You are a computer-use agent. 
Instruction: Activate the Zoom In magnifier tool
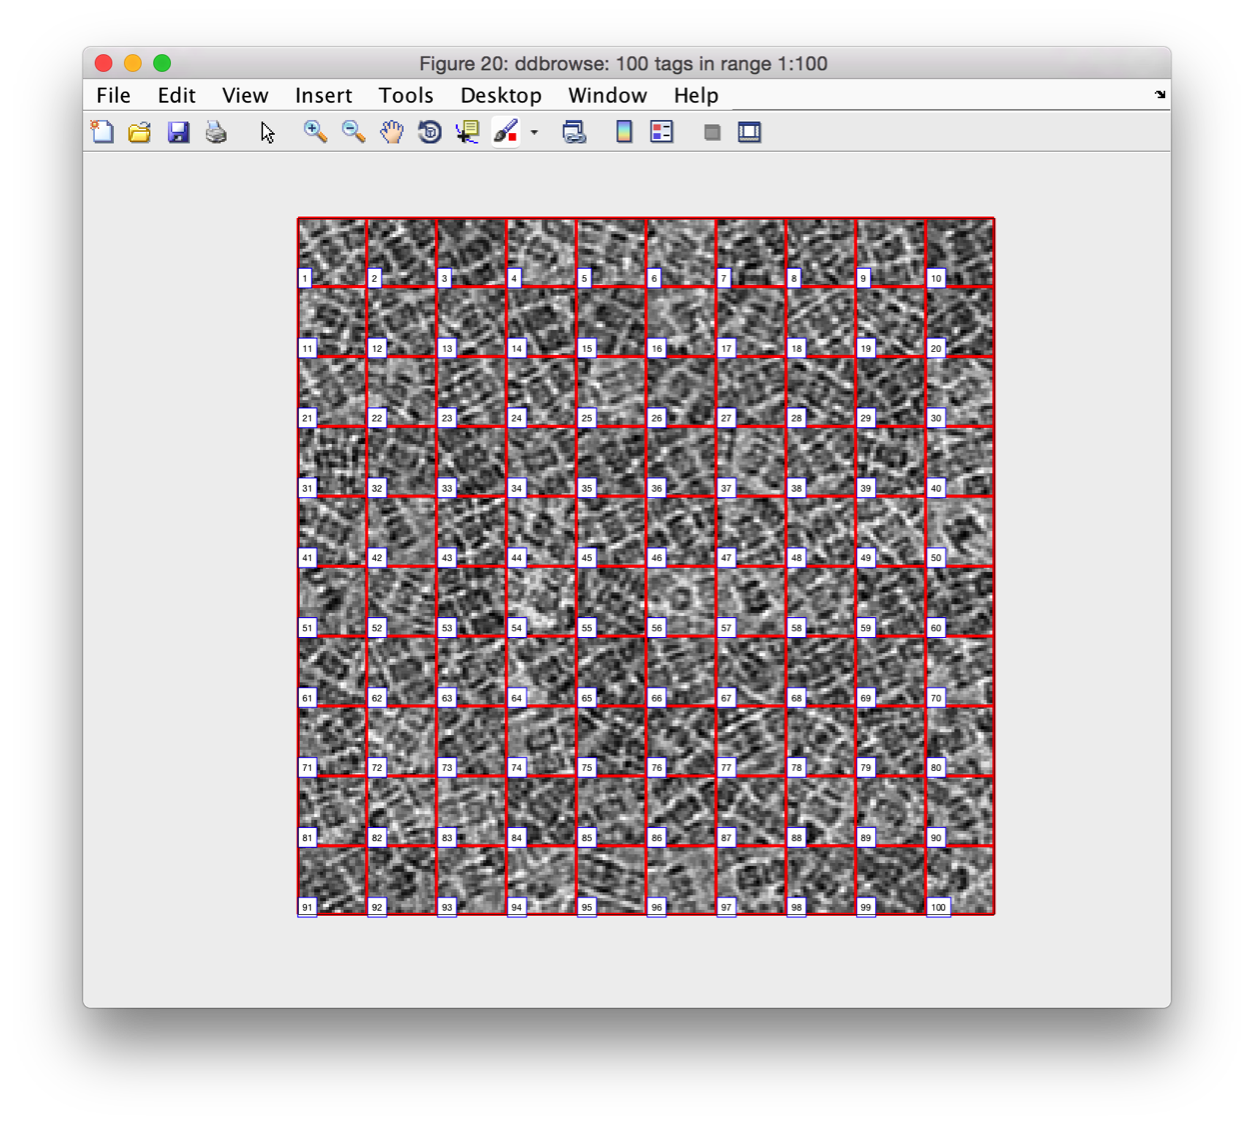[x=315, y=132]
